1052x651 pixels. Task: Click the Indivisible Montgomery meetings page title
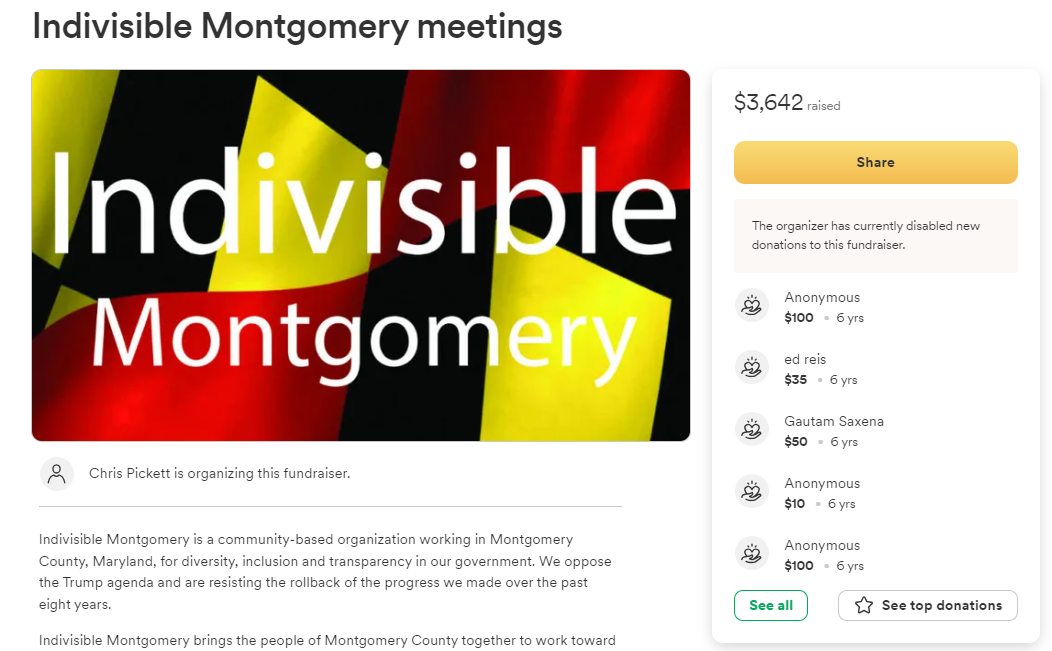(297, 26)
